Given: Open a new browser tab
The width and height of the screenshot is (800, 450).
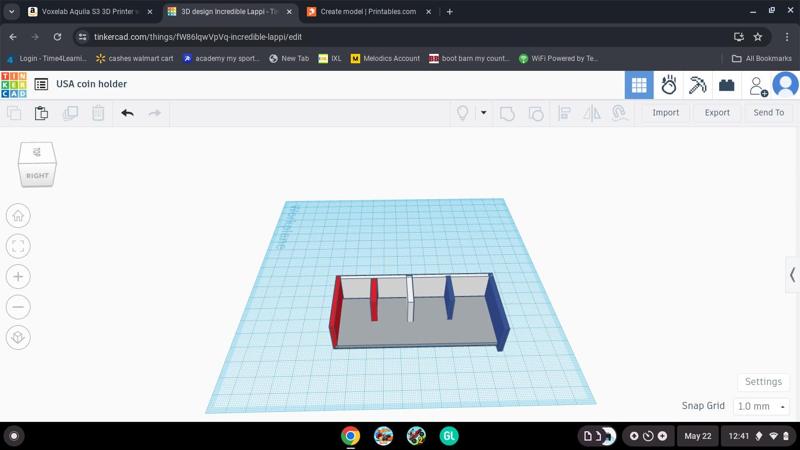Looking at the screenshot, I should (449, 12).
